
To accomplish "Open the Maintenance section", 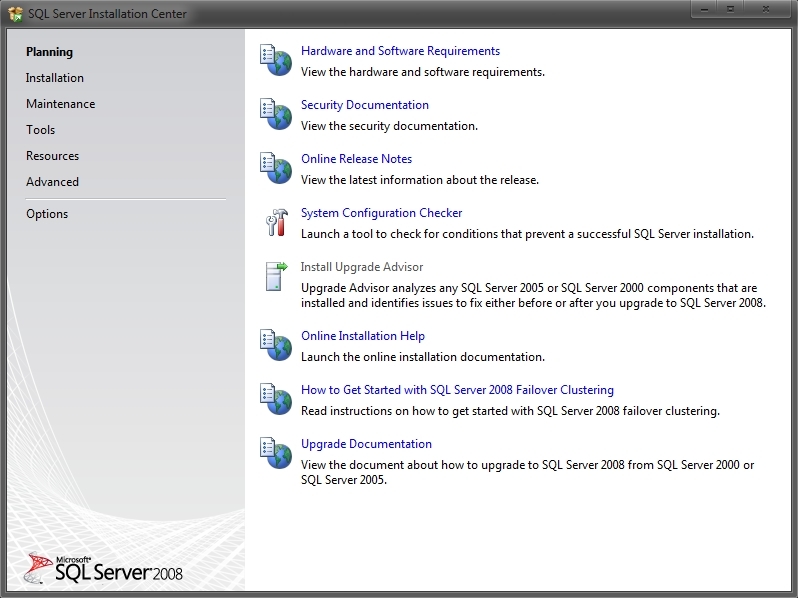I will tap(61, 104).
